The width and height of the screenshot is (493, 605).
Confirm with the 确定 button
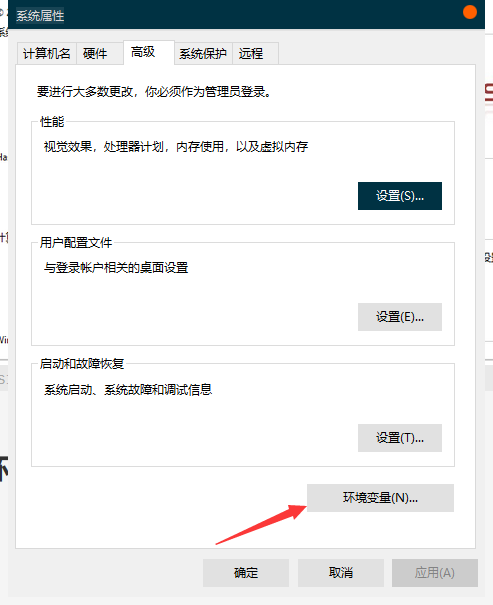[x=246, y=573]
